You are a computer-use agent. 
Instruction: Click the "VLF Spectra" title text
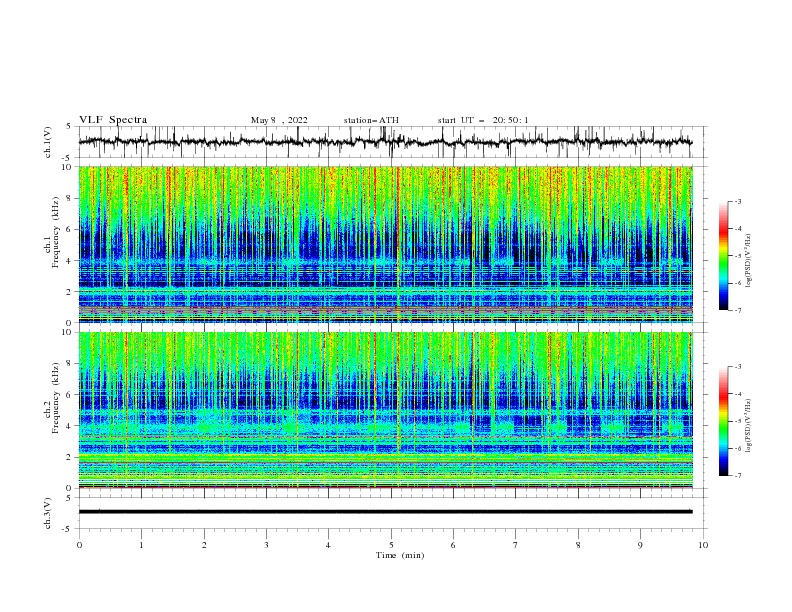113,120
